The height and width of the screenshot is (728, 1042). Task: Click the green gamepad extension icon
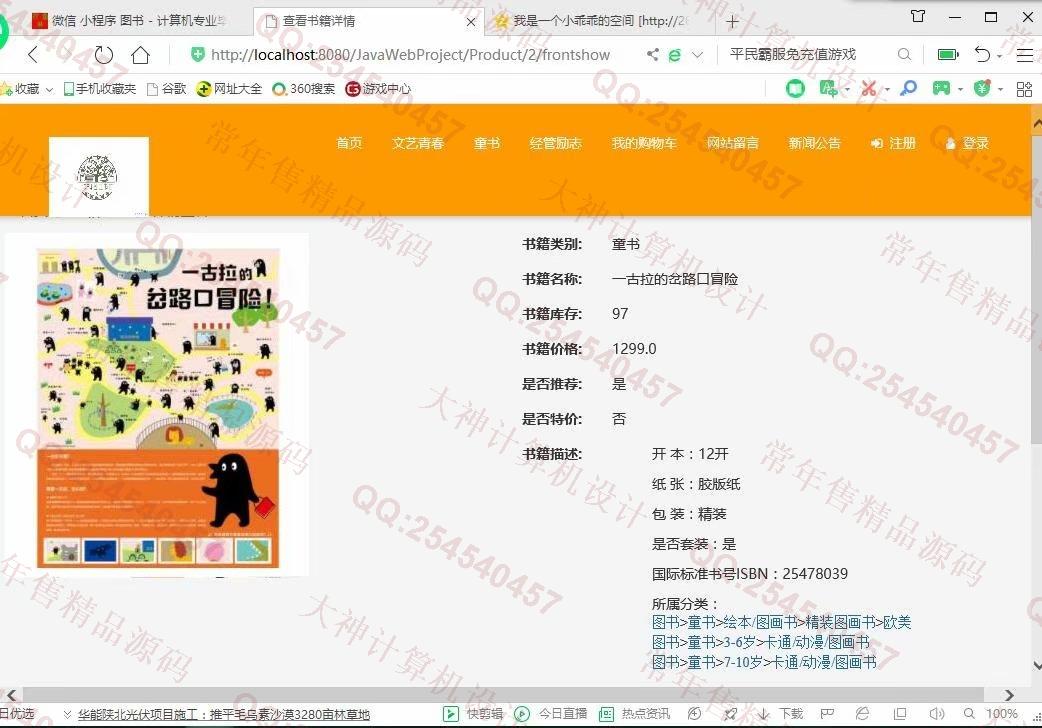coord(941,88)
